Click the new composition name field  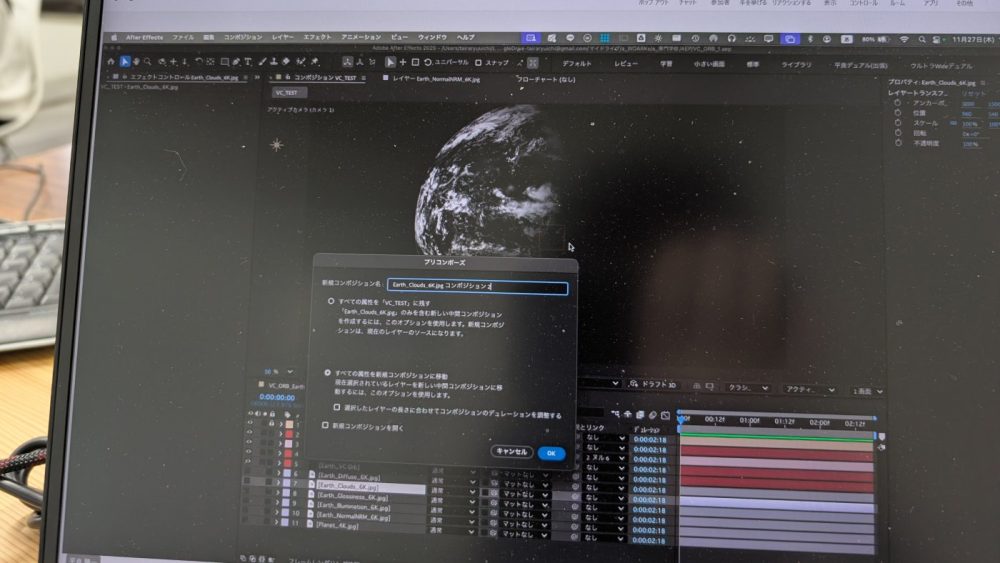pyautogui.click(x=477, y=287)
